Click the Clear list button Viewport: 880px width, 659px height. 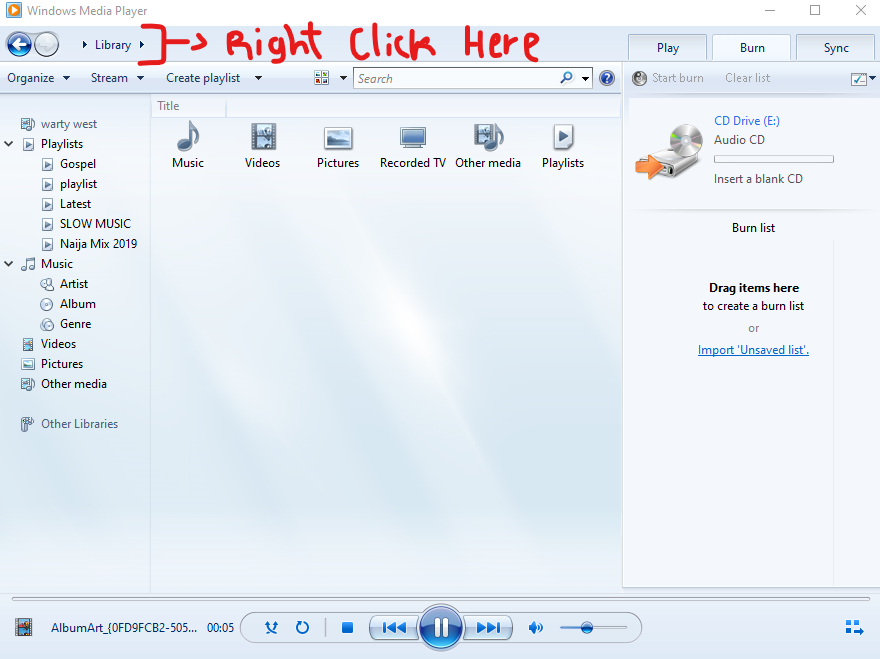(748, 78)
